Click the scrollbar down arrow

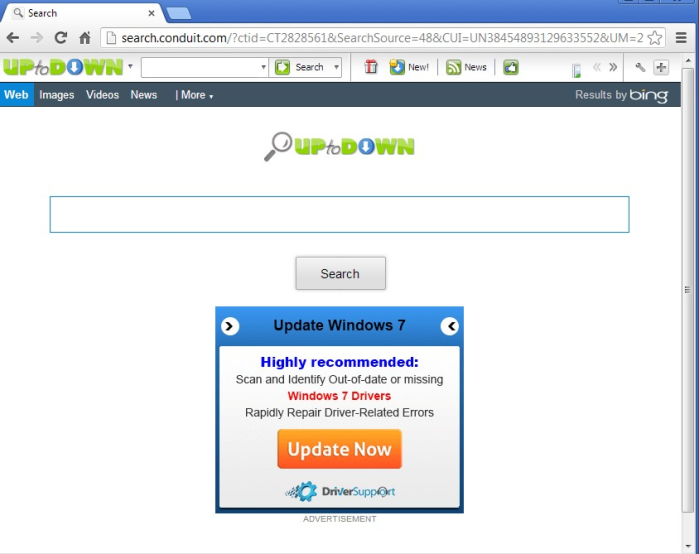687,546
